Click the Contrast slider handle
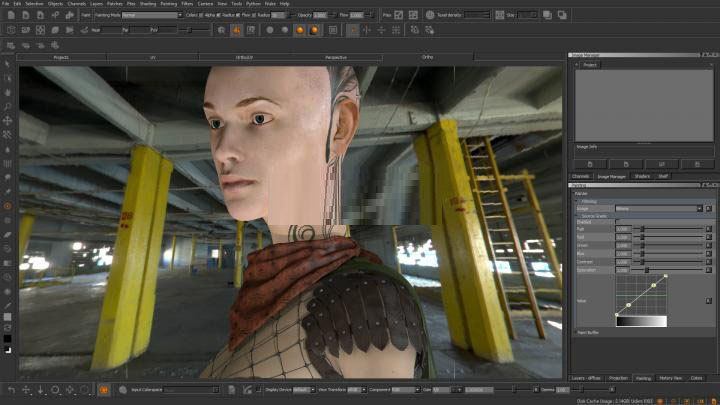720x405 pixels. (642, 262)
